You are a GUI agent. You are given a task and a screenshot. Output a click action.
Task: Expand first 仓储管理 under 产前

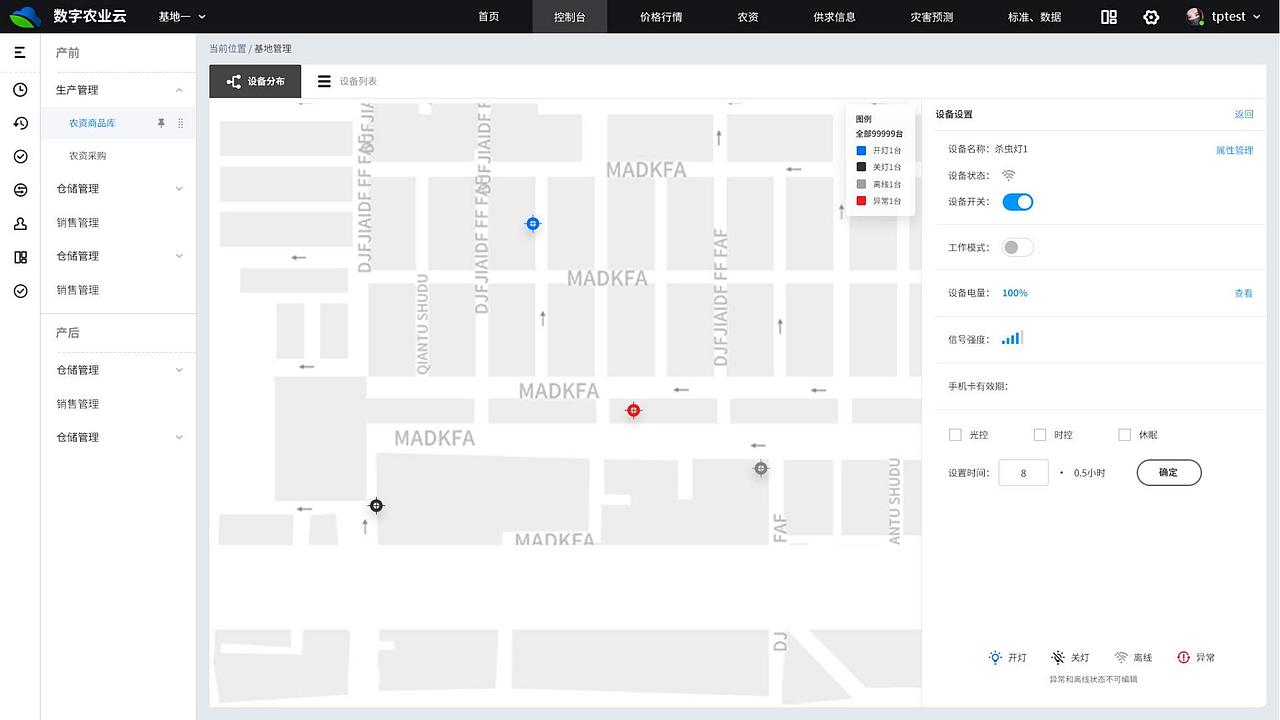179,189
